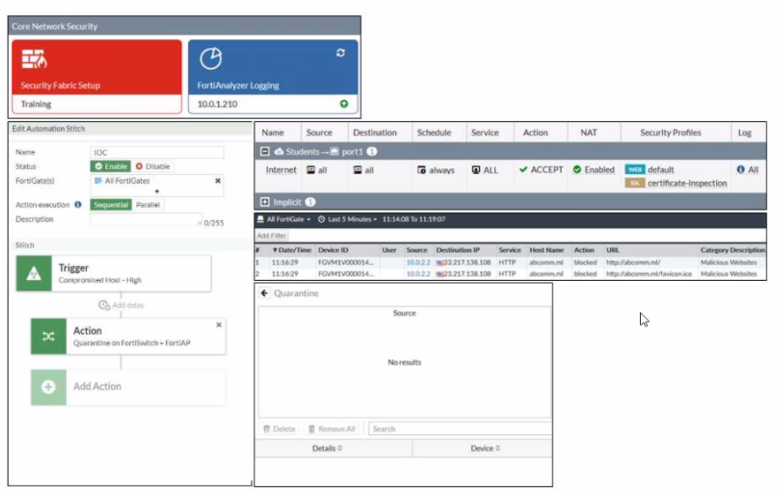780x494 pixels.
Task: Remove All FortiGates with the x icon
Action: (217, 180)
